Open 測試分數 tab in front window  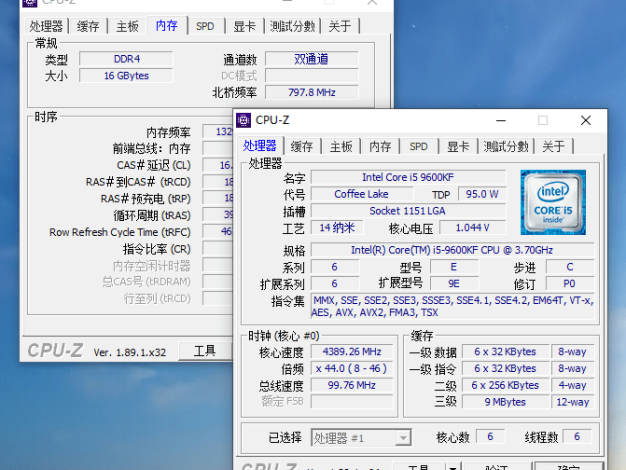(x=506, y=147)
